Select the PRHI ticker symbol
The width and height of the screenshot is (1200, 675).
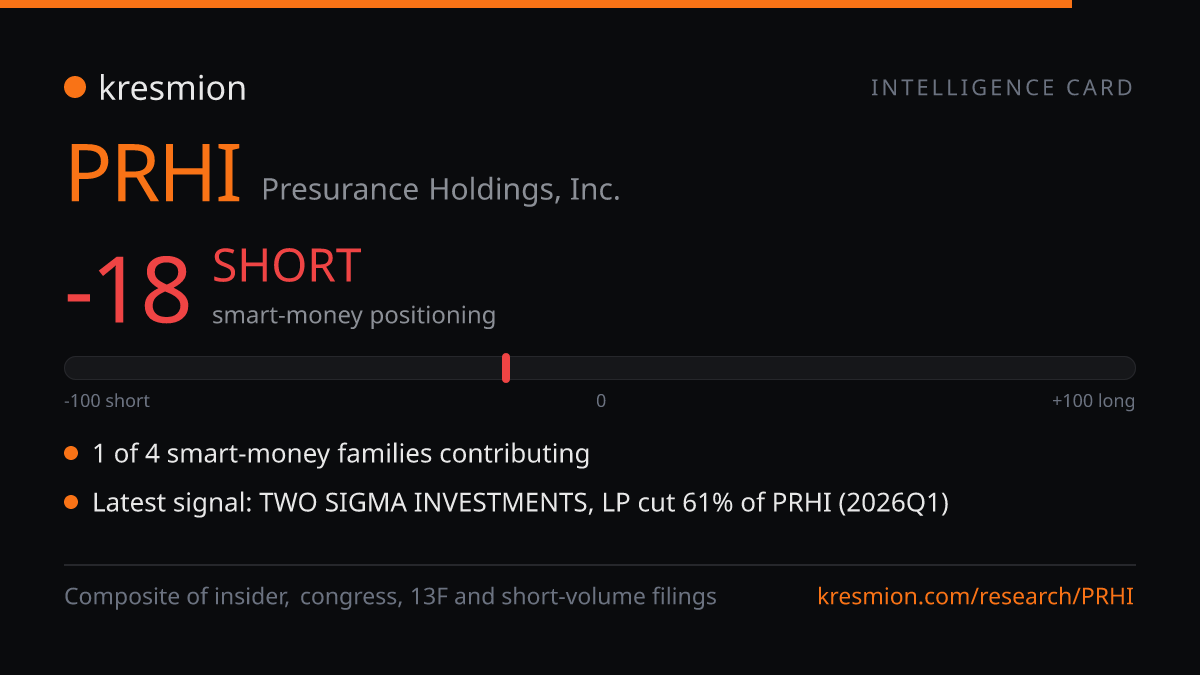154,173
